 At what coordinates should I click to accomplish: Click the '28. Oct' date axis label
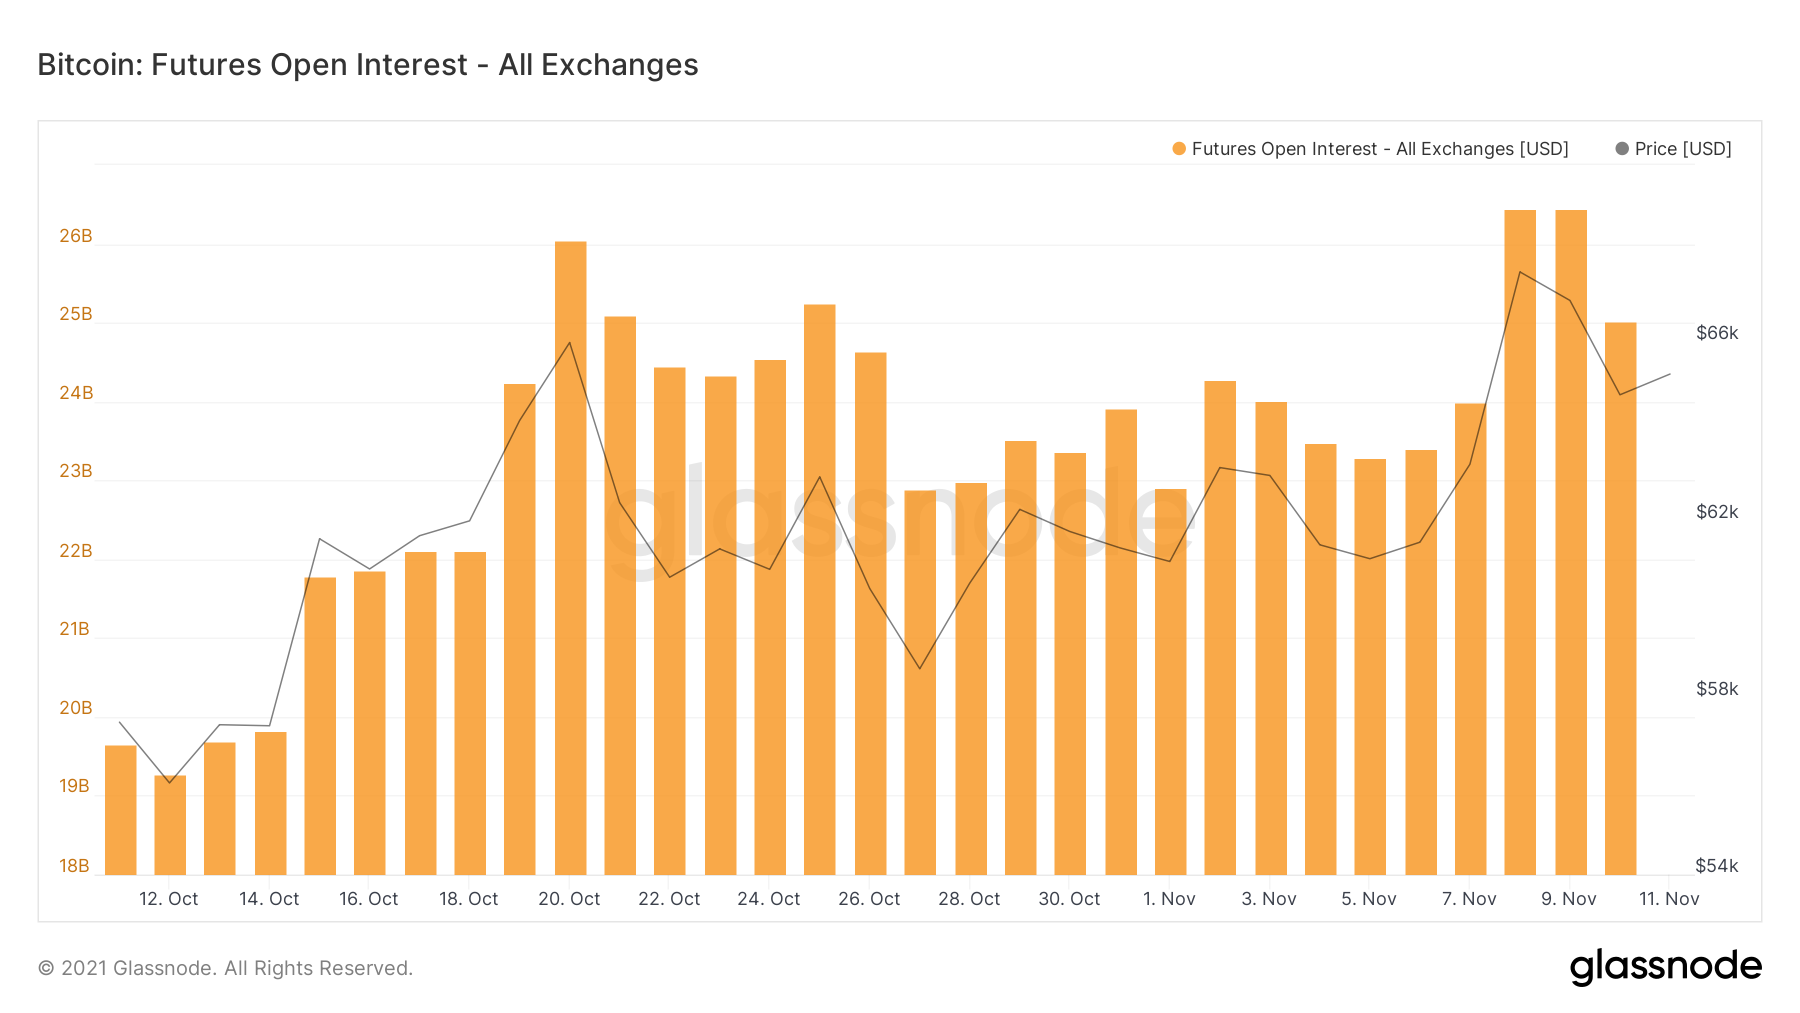point(969,899)
